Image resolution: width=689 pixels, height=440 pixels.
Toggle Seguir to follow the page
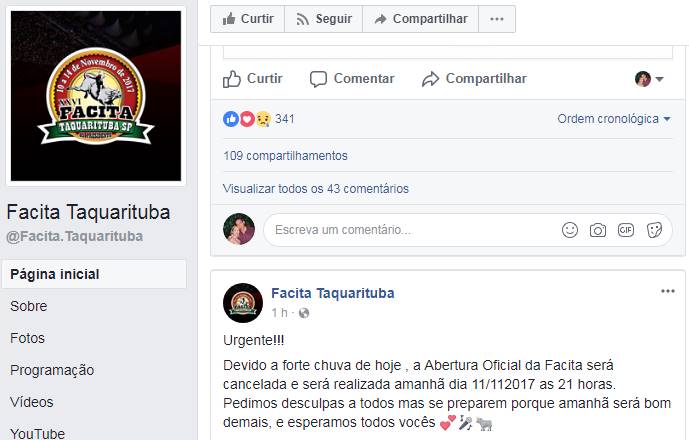click(324, 19)
